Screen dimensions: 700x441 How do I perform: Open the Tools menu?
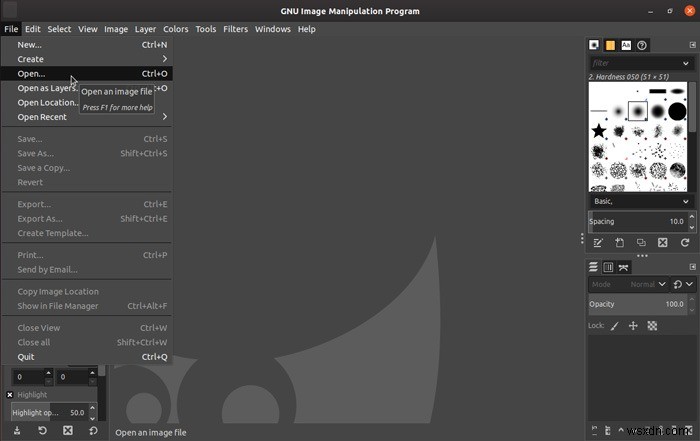[x=206, y=29]
